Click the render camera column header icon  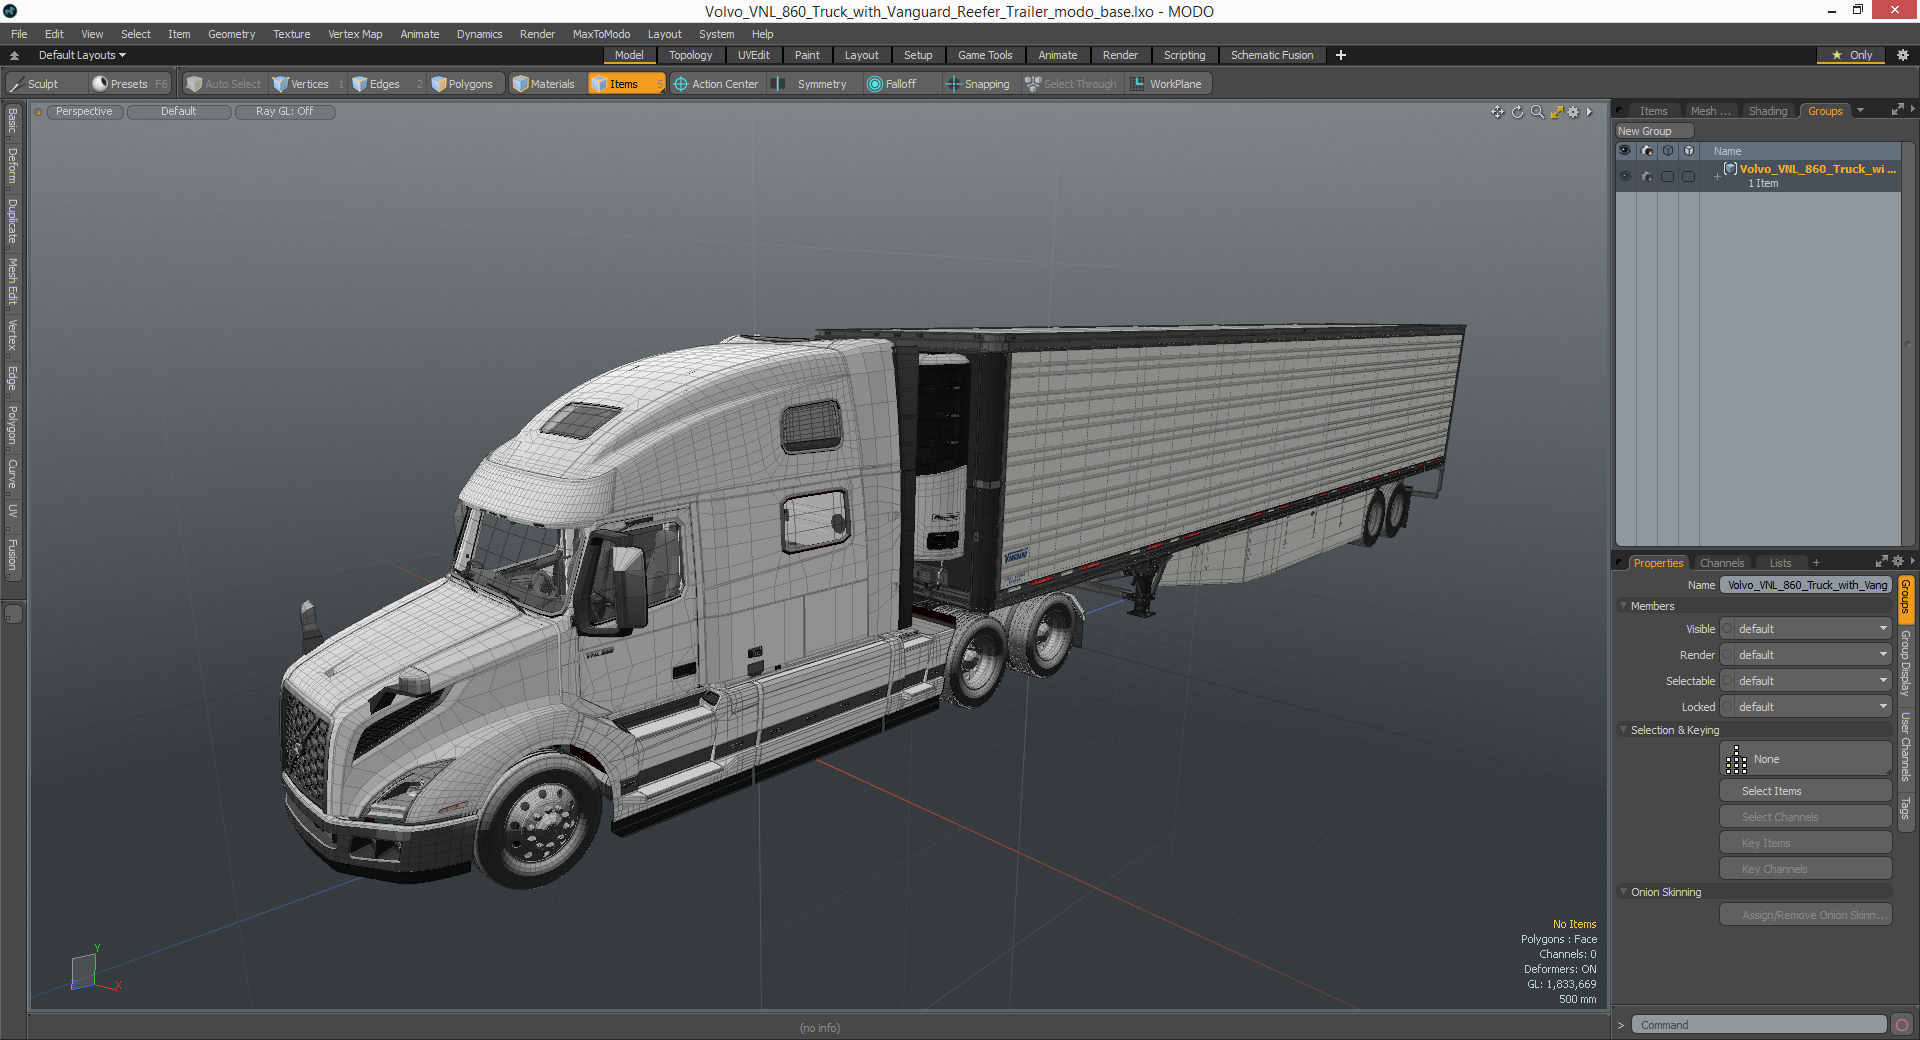tap(1646, 151)
